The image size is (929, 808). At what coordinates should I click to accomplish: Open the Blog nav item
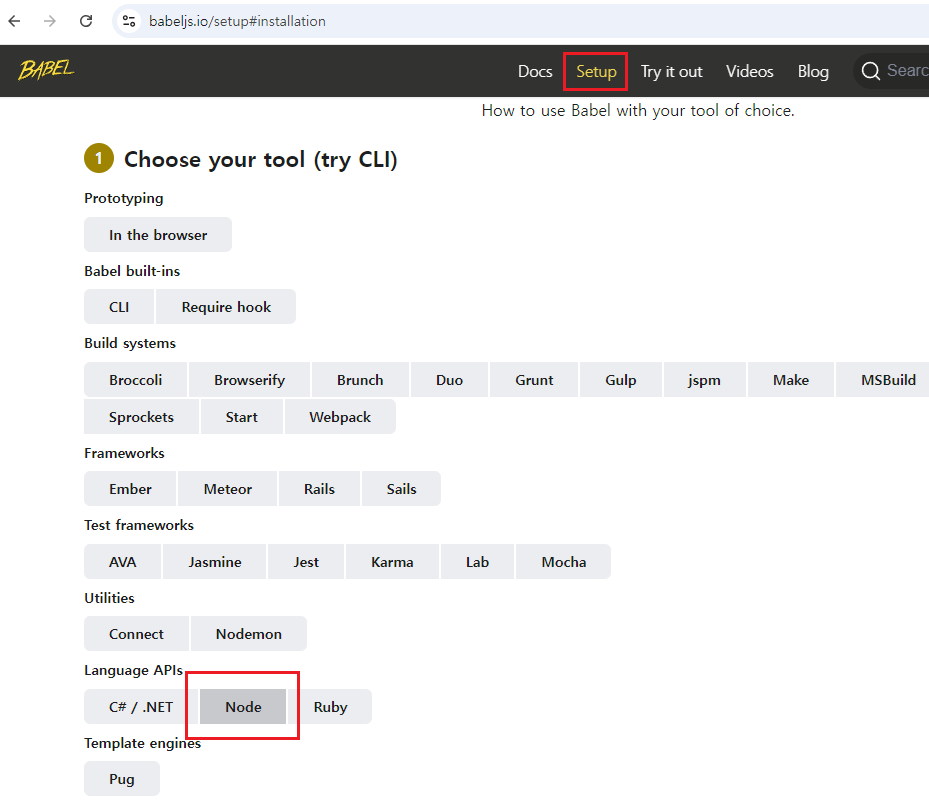pyautogui.click(x=813, y=72)
